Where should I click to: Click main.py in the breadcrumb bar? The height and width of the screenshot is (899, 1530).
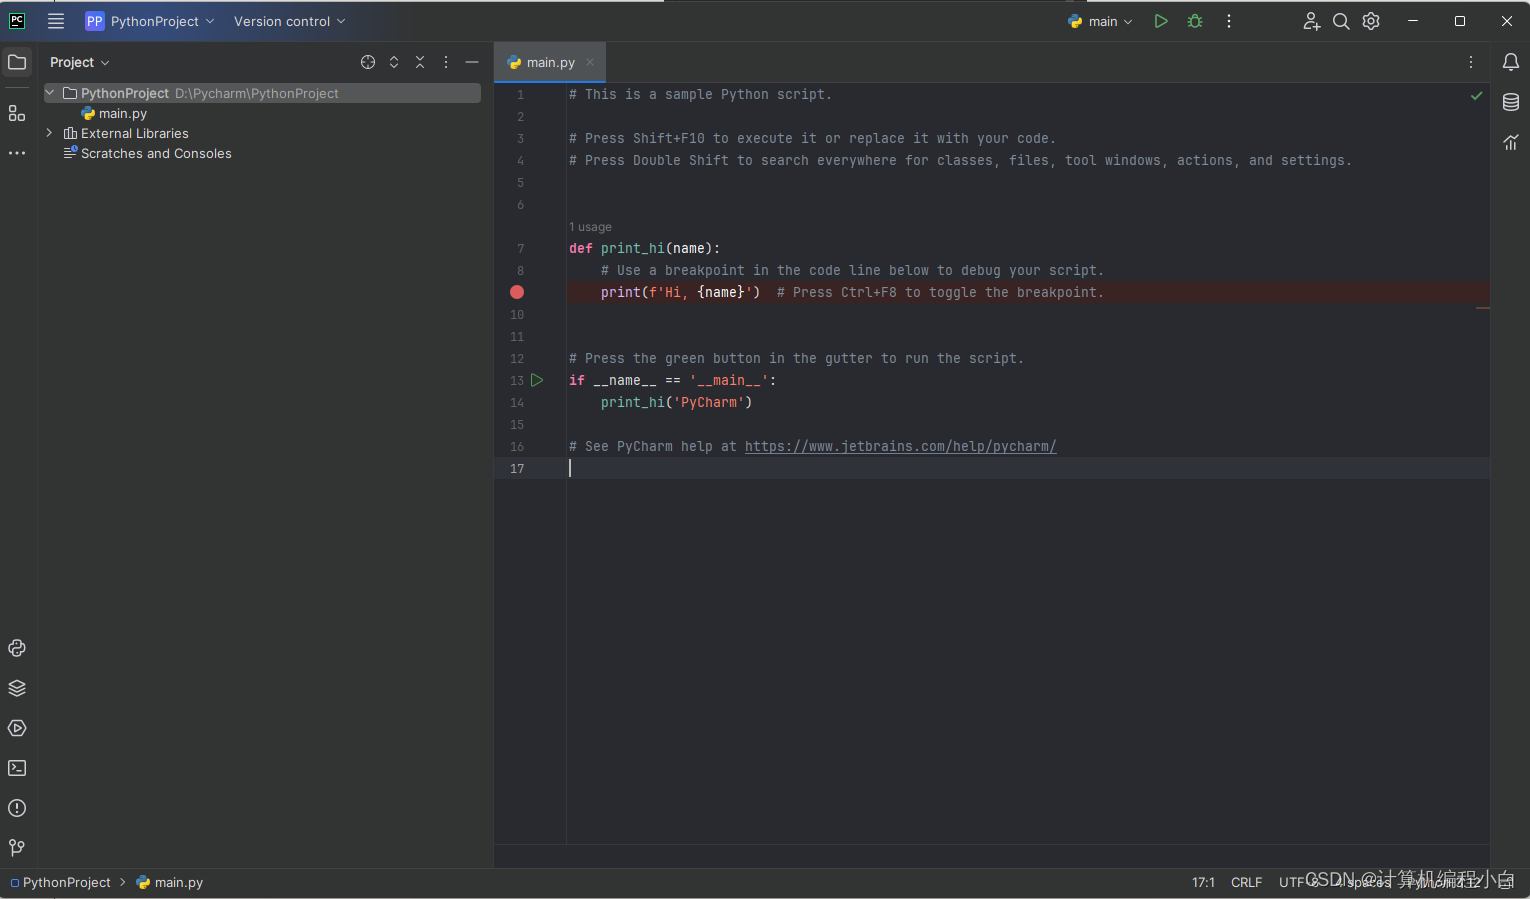169,882
